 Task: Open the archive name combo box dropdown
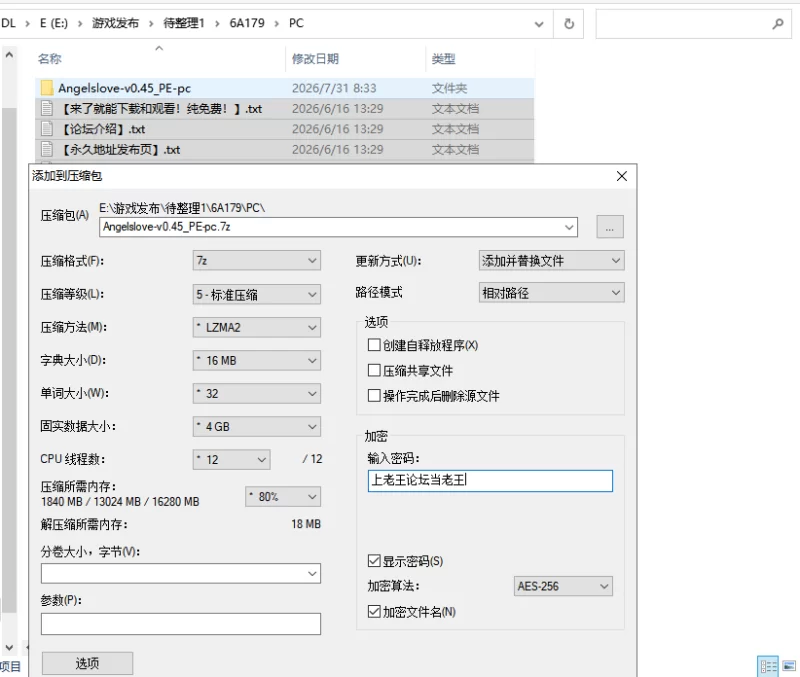569,227
